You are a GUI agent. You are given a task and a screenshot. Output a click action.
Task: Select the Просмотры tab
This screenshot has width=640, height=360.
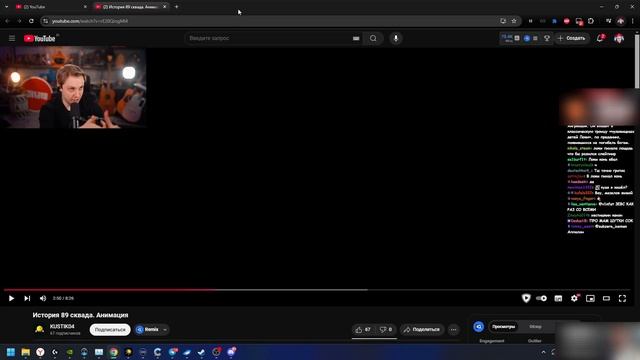(x=503, y=327)
